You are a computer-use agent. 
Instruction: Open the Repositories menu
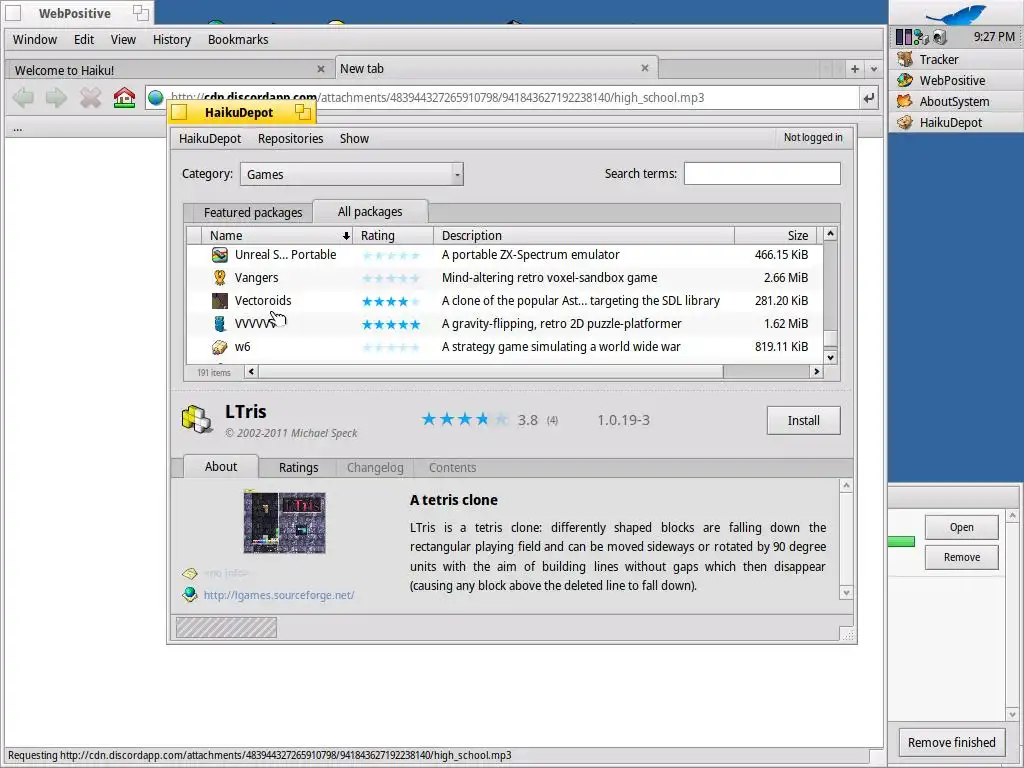(x=291, y=138)
